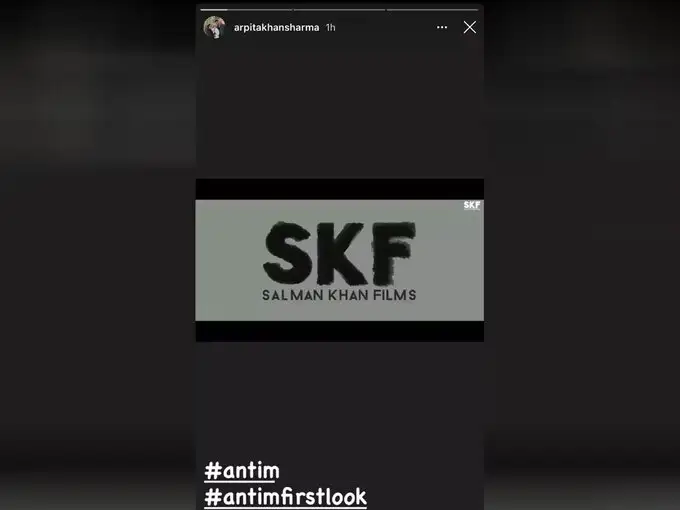The height and width of the screenshot is (510, 680).
Task: Close the story with the X icon
Action: pyautogui.click(x=470, y=27)
